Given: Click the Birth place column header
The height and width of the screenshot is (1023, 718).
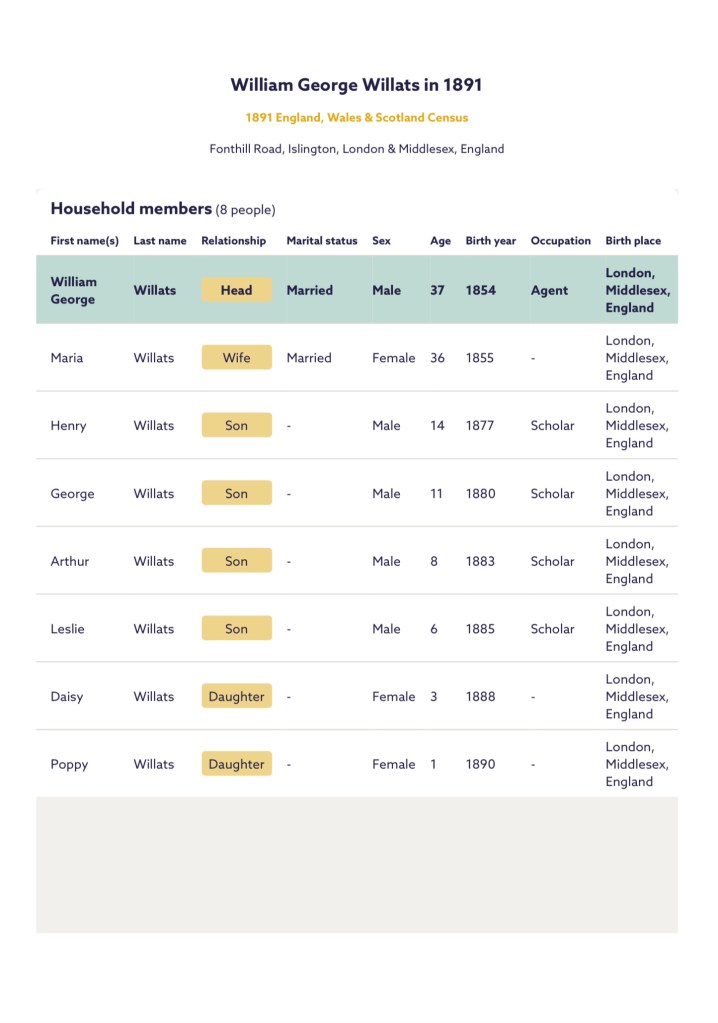Looking at the screenshot, I should 633,241.
